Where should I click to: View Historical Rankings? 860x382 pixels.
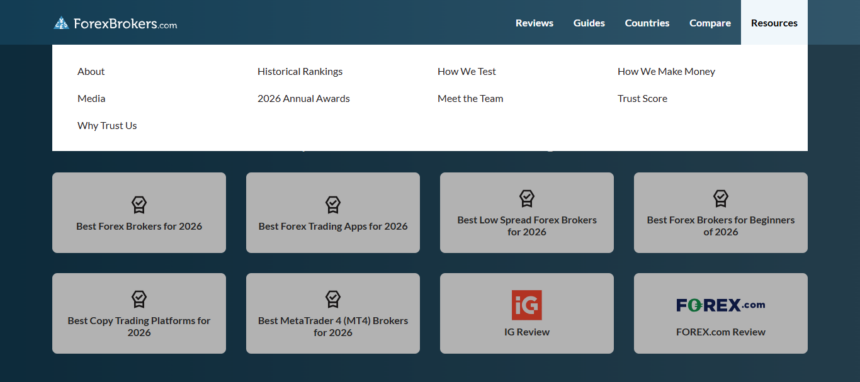[x=300, y=71]
